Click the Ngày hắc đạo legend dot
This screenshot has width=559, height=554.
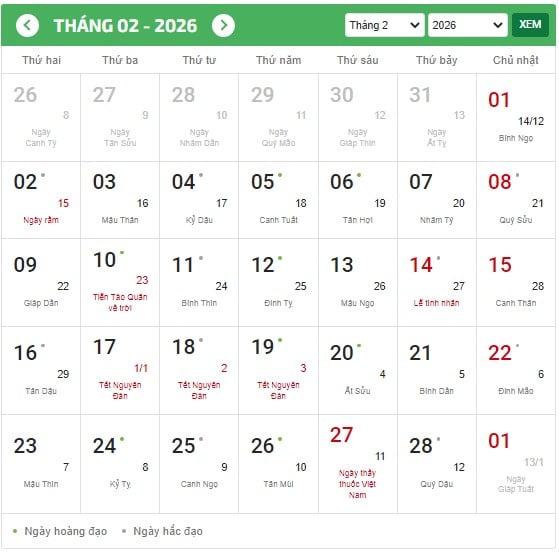(124, 531)
